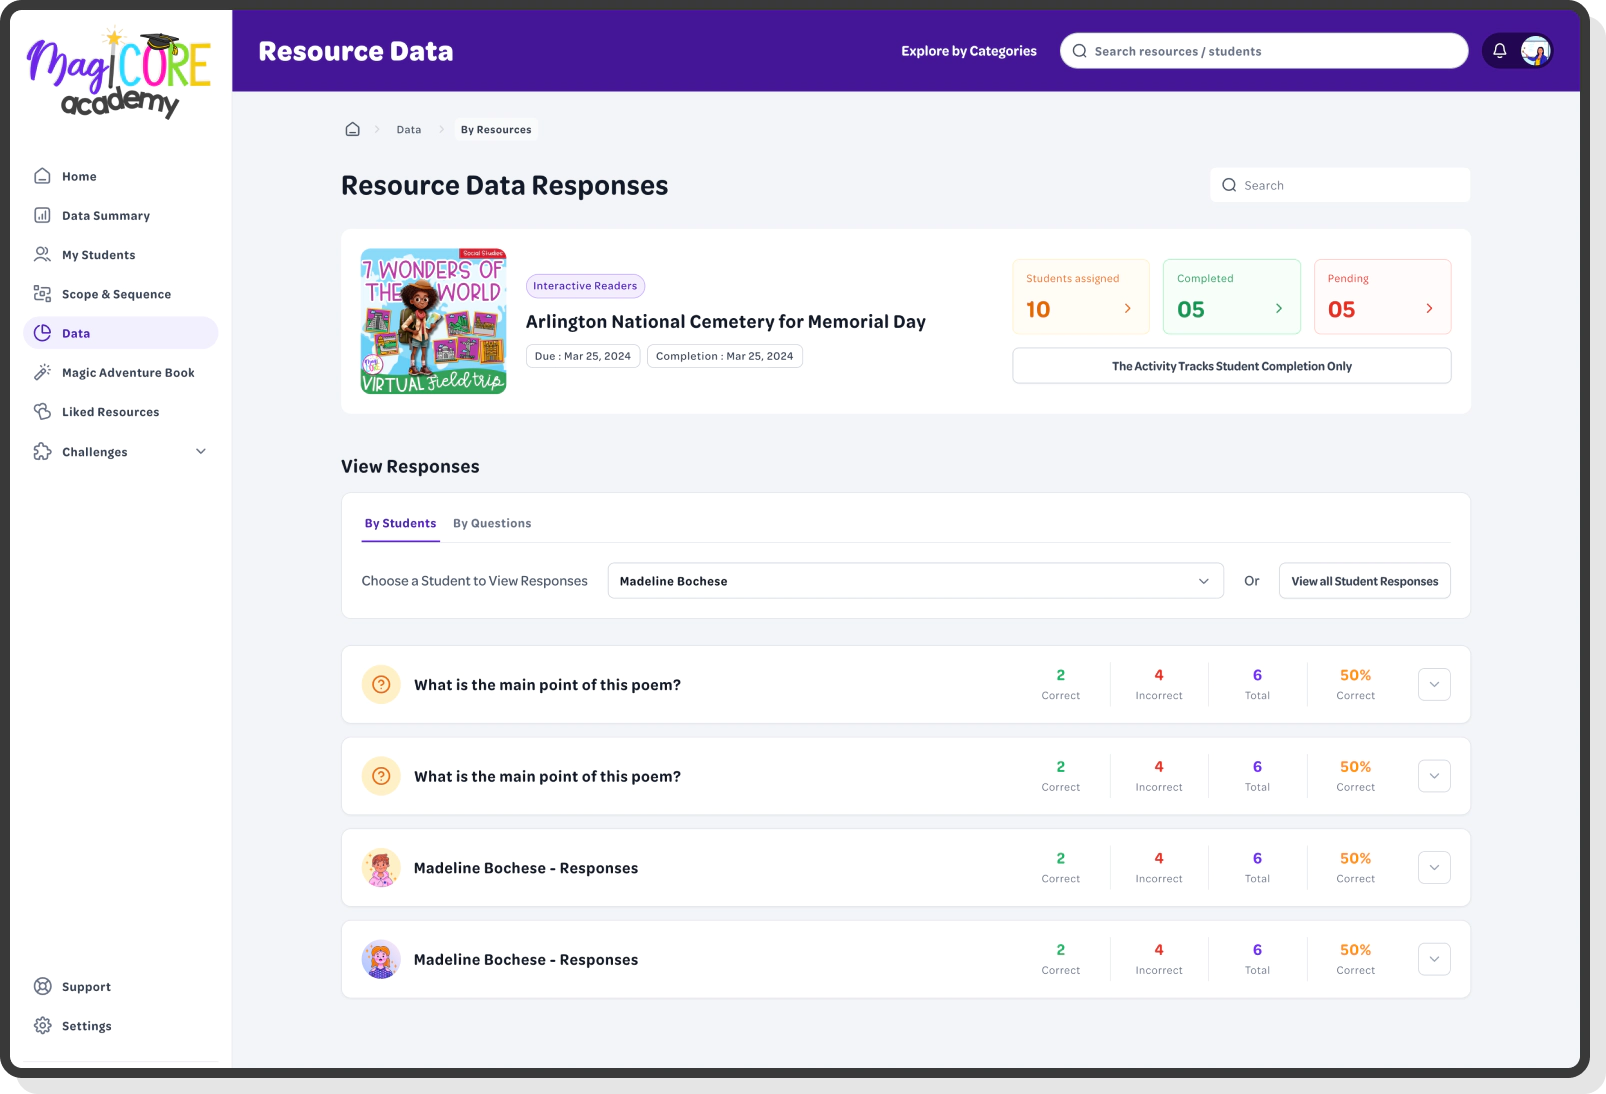The width and height of the screenshot is (1606, 1094).
Task: Switch to the By Questions tab
Action: pyautogui.click(x=492, y=522)
